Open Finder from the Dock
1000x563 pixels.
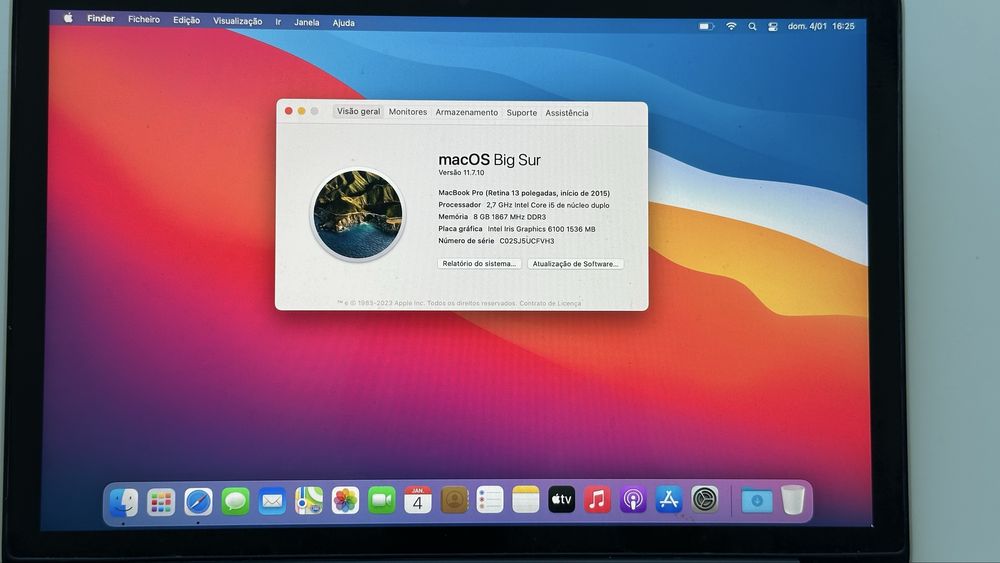pos(124,502)
